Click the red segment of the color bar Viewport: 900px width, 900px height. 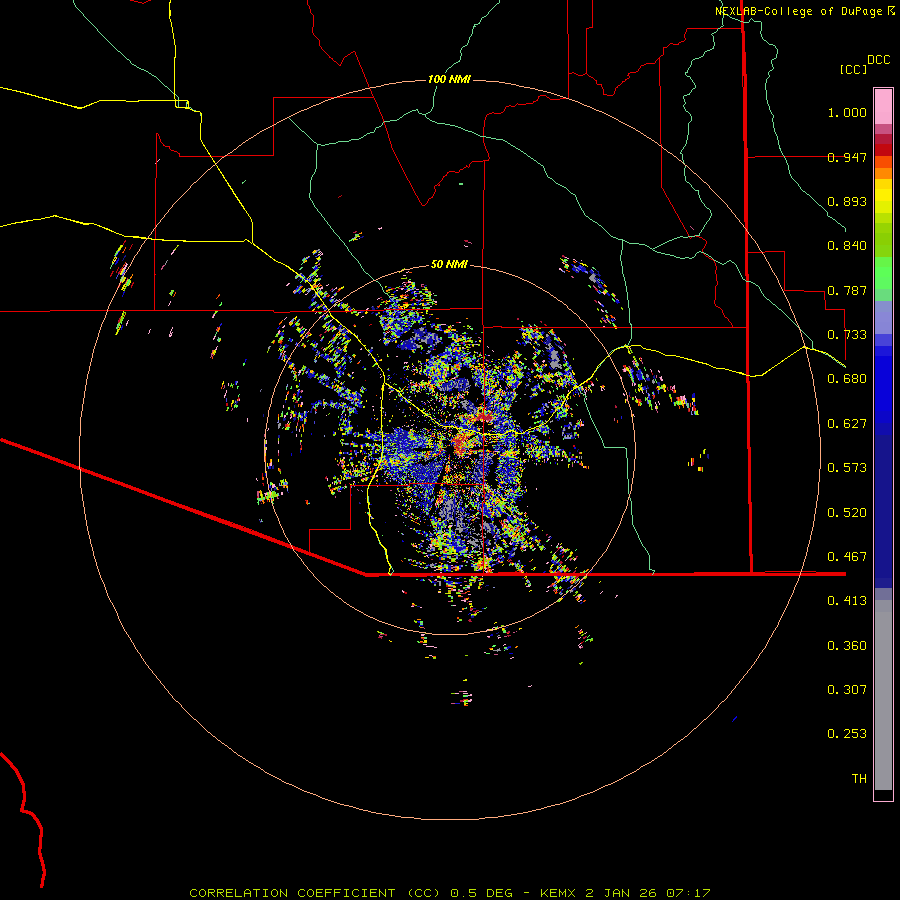click(x=883, y=150)
